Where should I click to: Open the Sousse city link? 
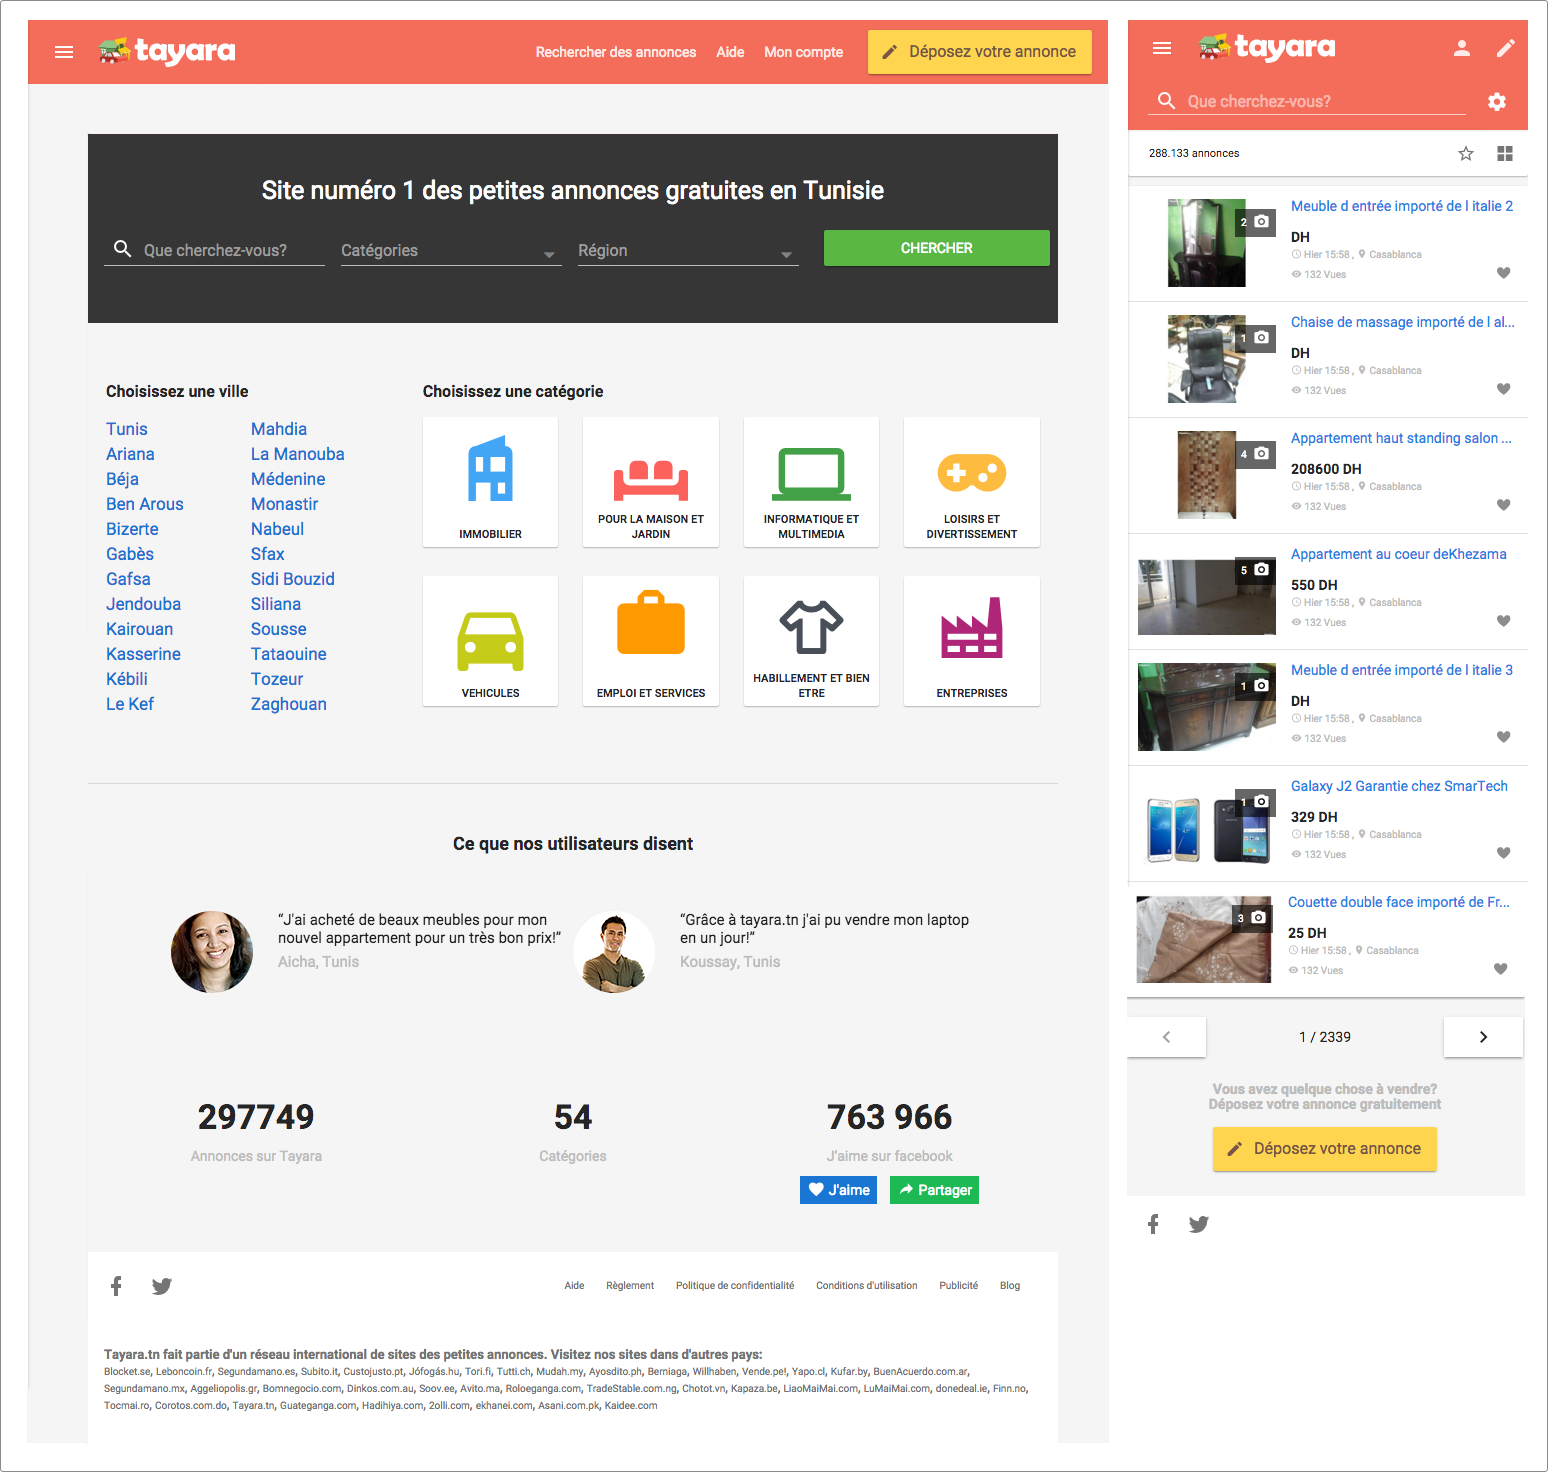tap(278, 629)
